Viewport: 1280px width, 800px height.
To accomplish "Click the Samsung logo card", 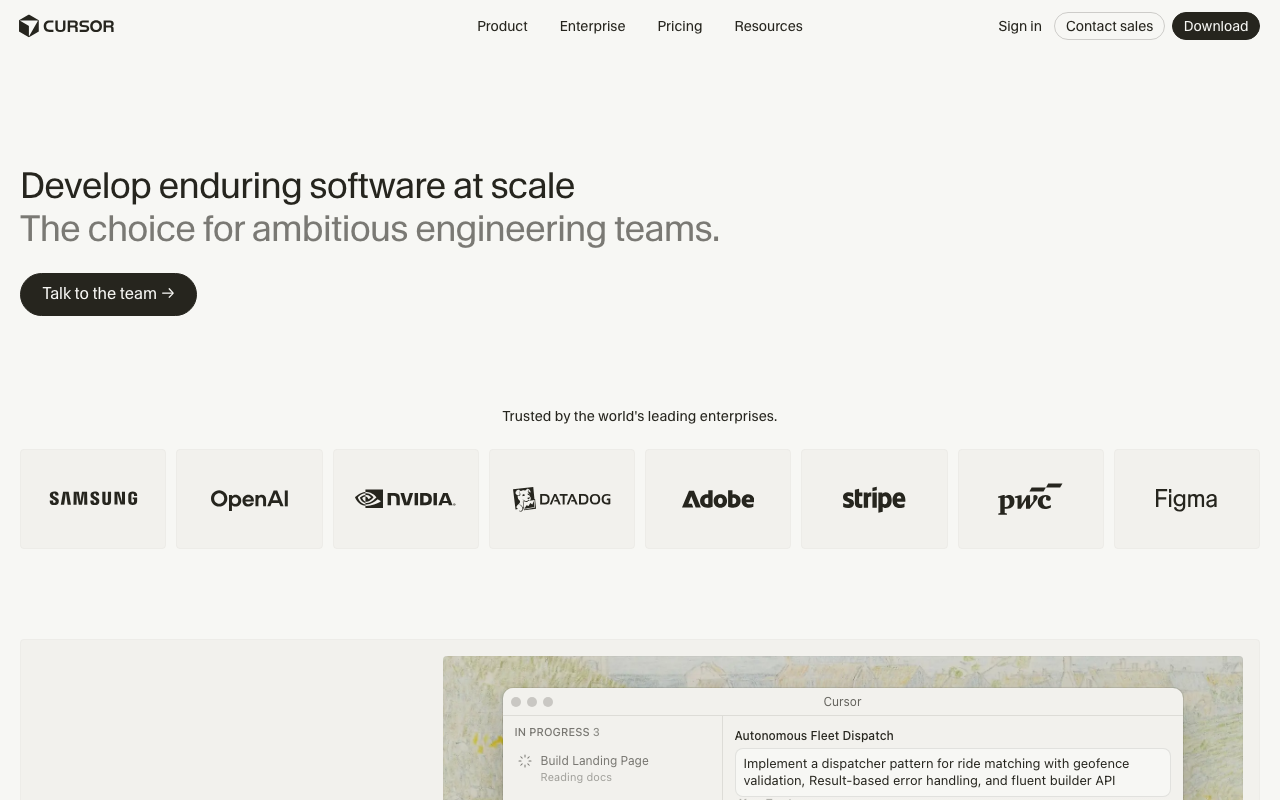I will click(x=93, y=499).
